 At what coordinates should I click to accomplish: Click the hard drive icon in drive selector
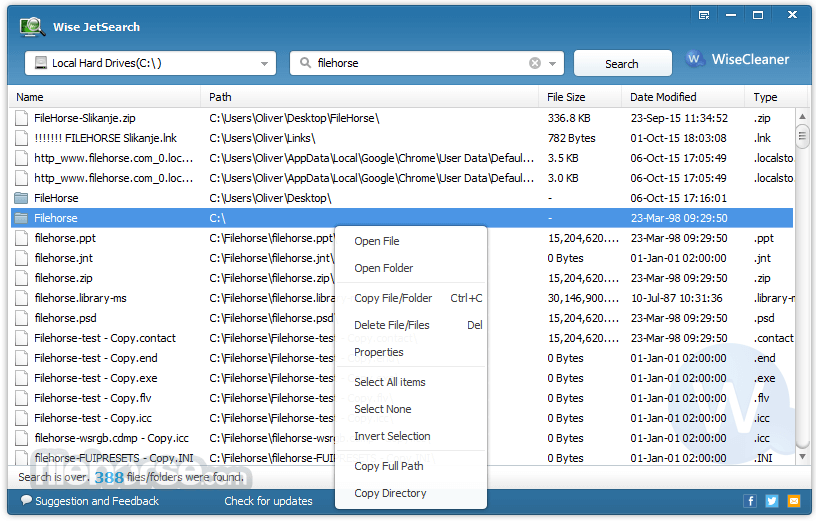pos(41,63)
